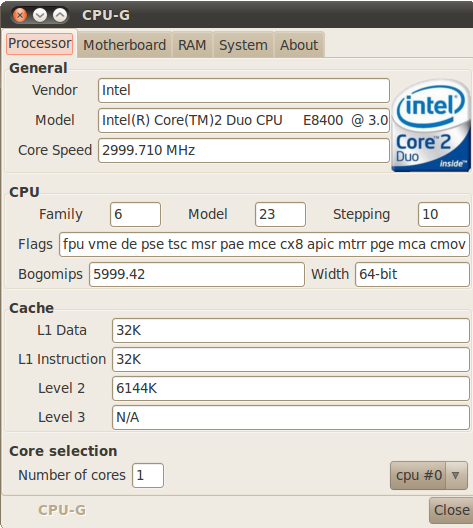Click the "Level 3" label

62,417
